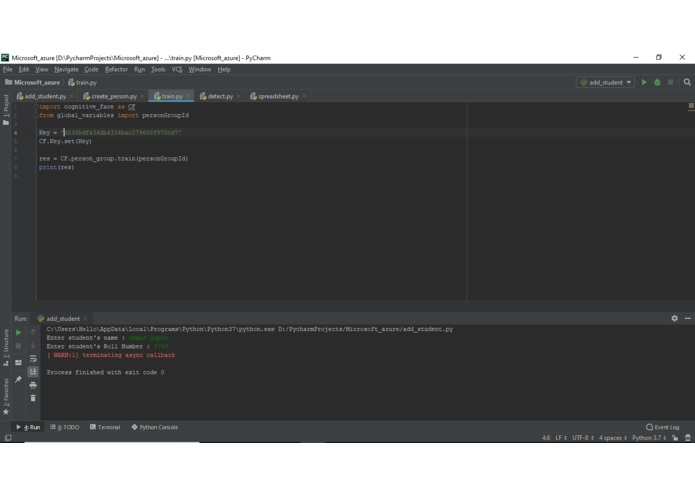Place cursor on CF.Key.set(Key) line

(x=65, y=141)
